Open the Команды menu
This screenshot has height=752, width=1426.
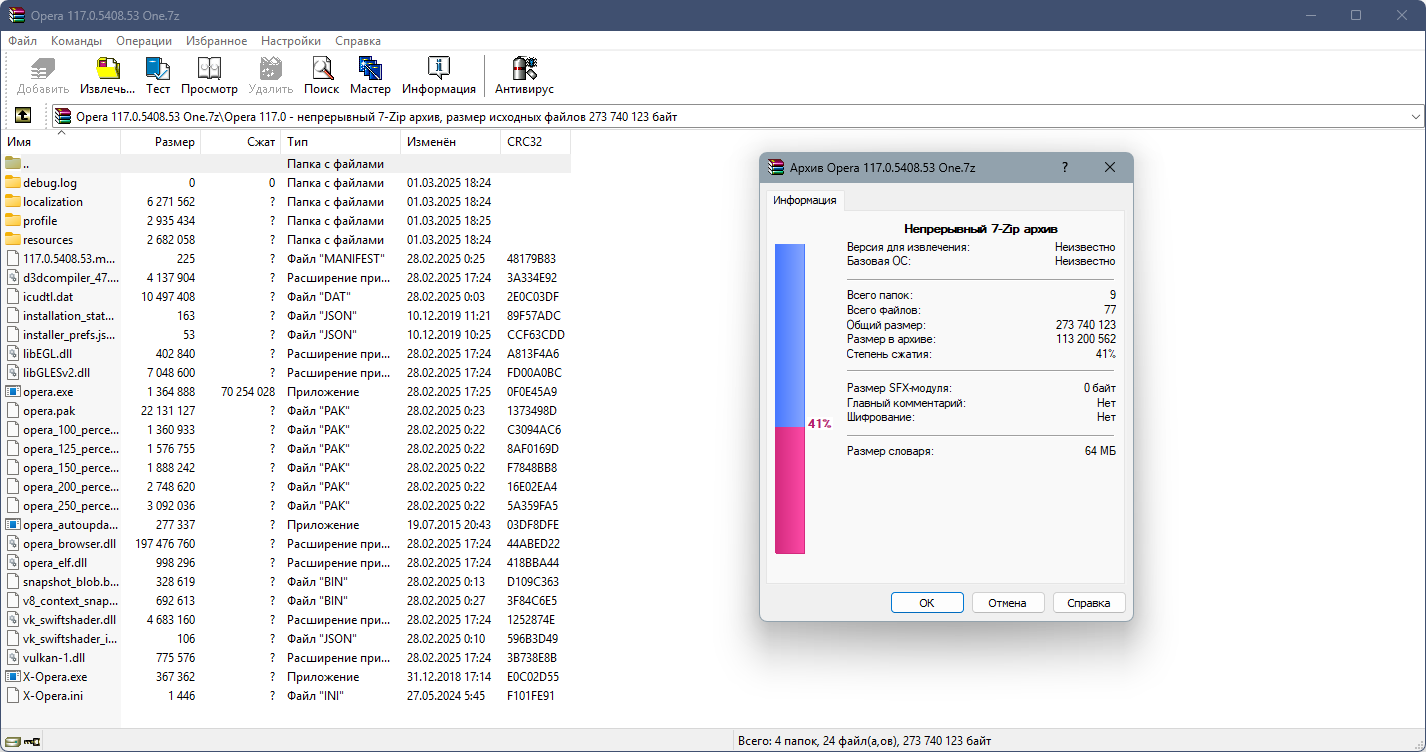77,41
